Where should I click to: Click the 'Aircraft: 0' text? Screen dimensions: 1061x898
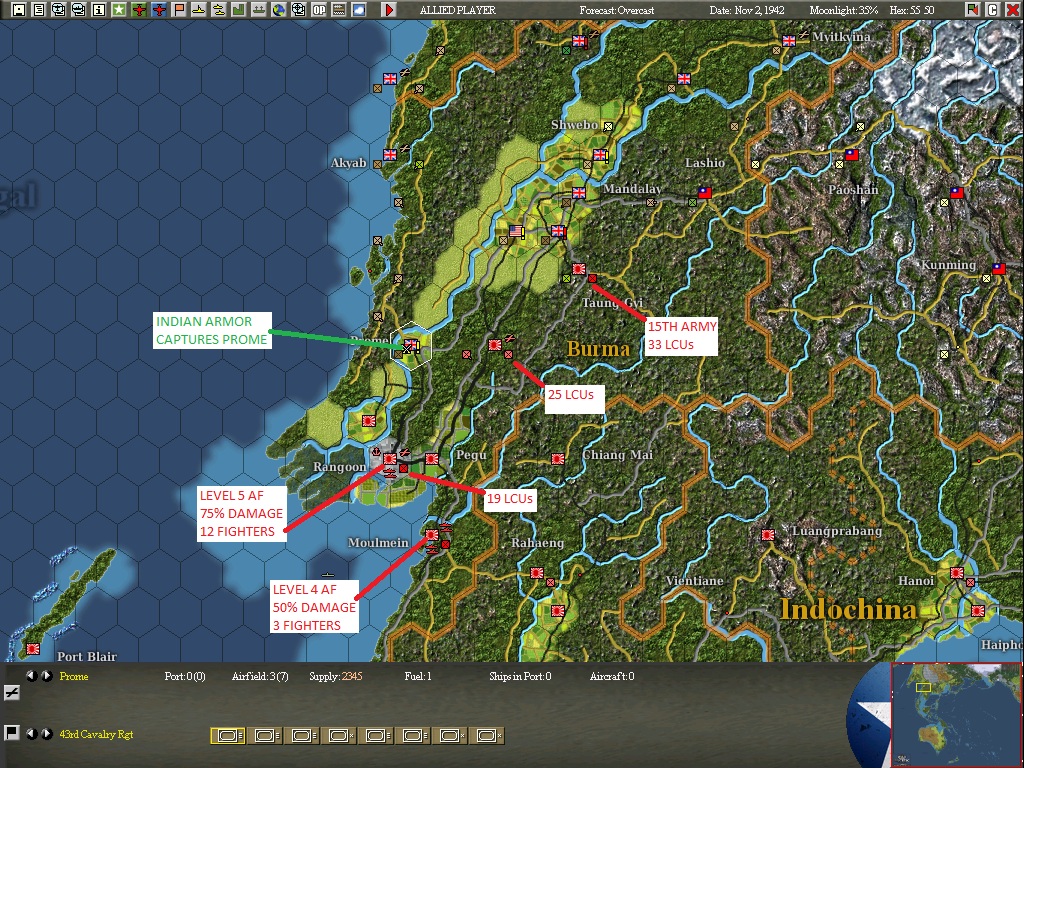[612, 676]
